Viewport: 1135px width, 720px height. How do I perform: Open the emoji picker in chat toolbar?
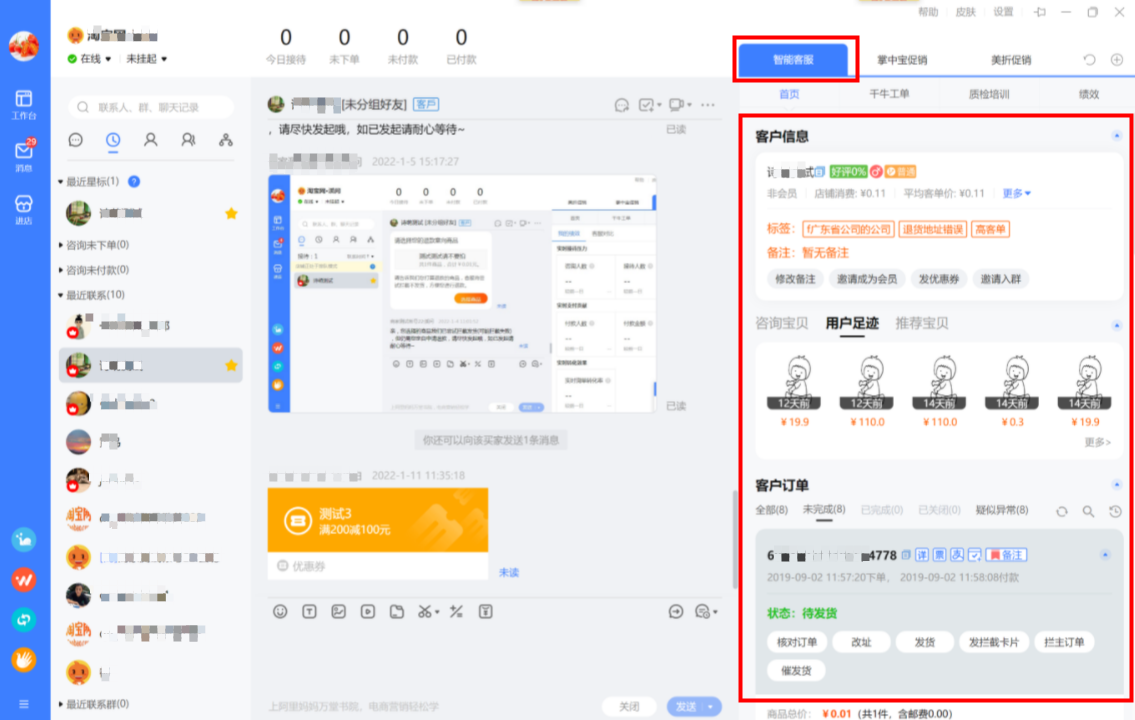click(281, 611)
